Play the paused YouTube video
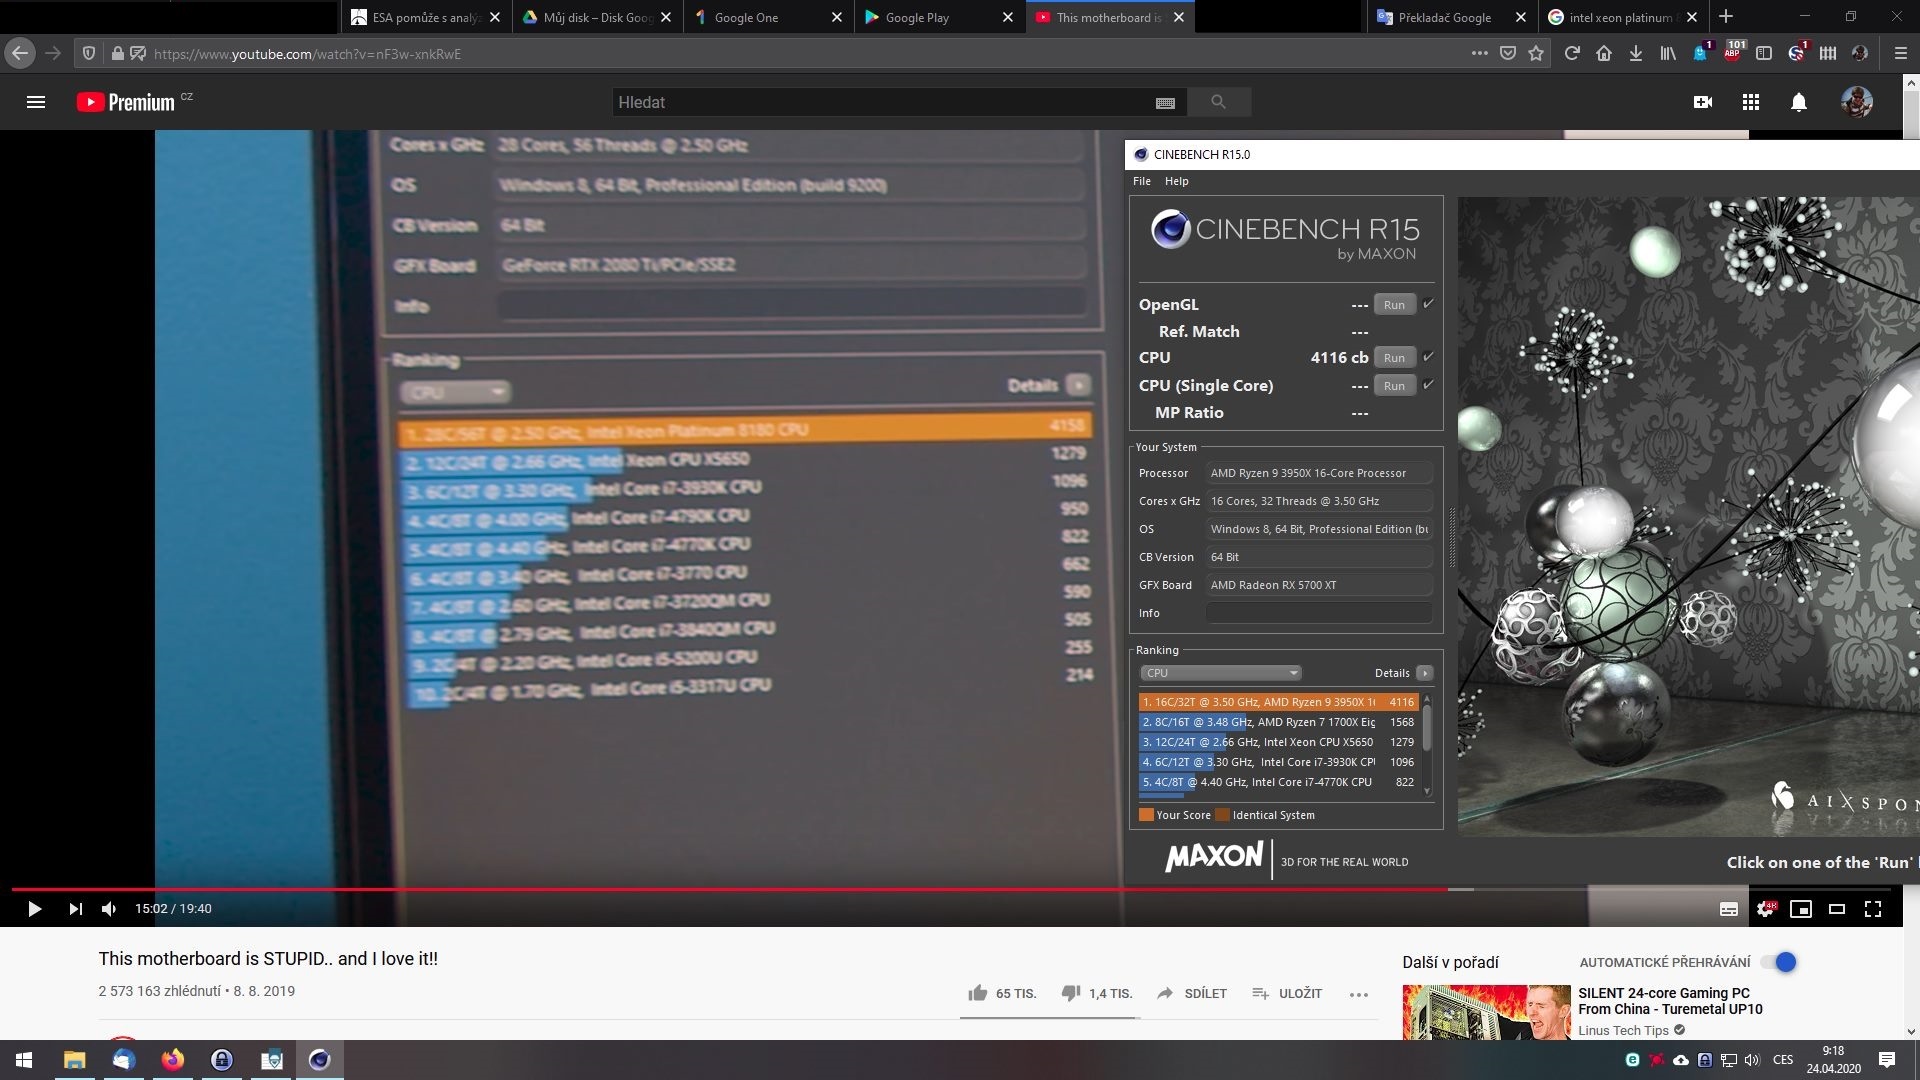Image resolution: width=1920 pixels, height=1080 pixels. click(34, 909)
